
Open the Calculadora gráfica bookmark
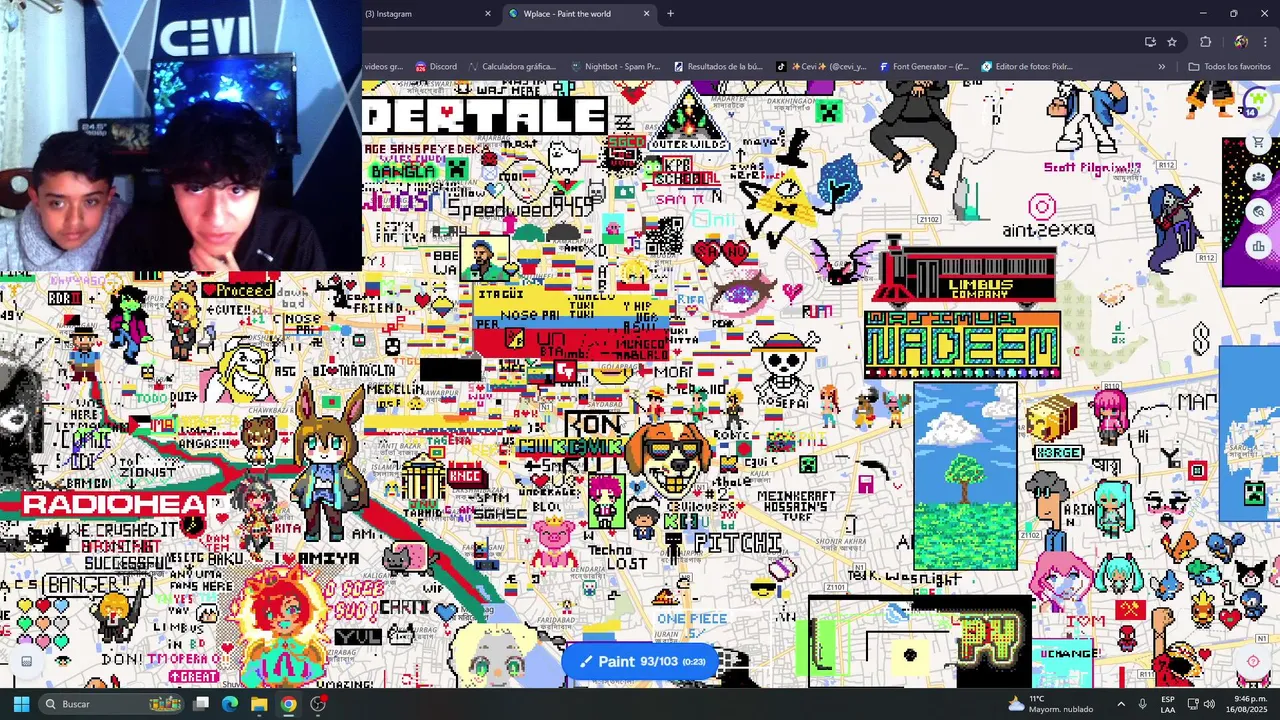pos(512,67)
